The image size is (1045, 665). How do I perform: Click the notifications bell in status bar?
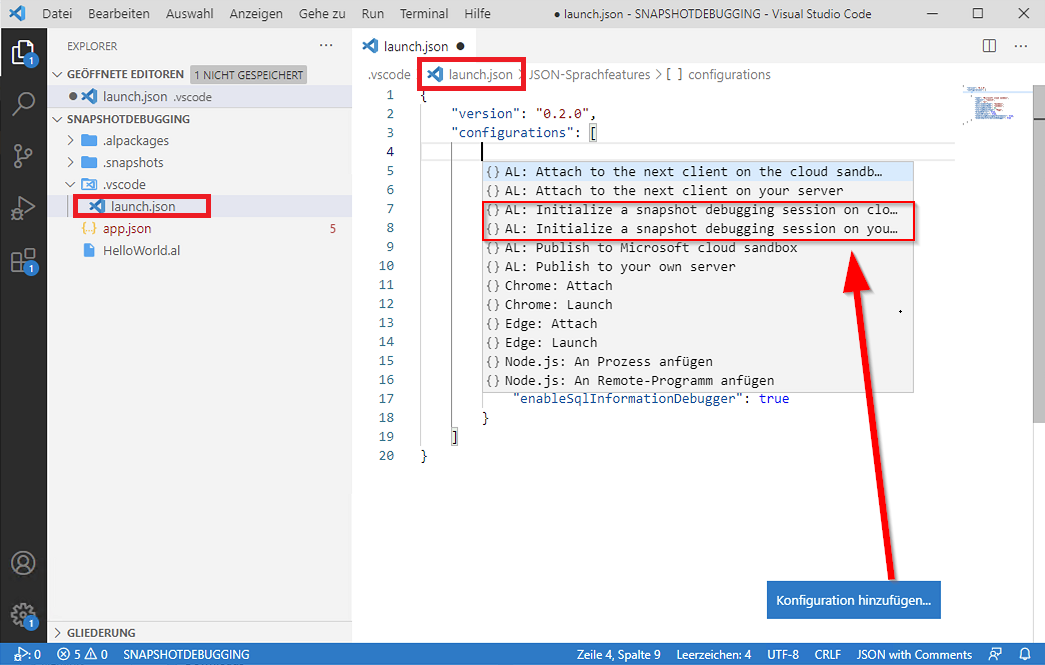tap(1025, 654)
